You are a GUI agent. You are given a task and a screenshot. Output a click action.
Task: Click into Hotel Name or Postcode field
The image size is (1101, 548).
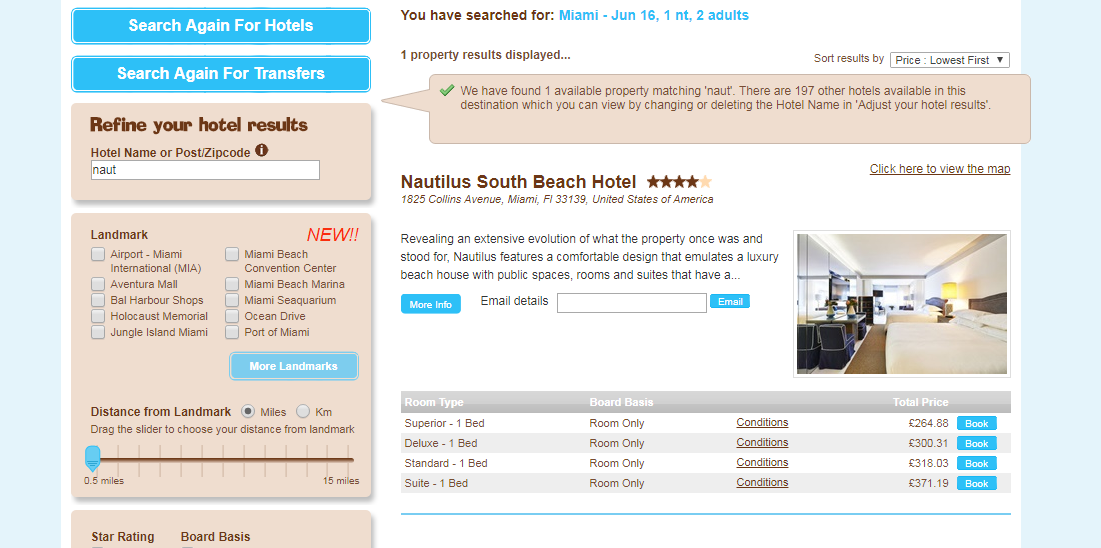coord(205,170)
